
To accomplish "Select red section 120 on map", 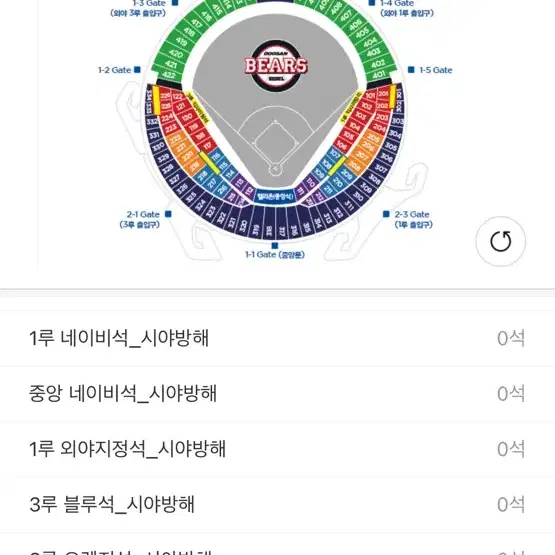I will coord(186,117).
